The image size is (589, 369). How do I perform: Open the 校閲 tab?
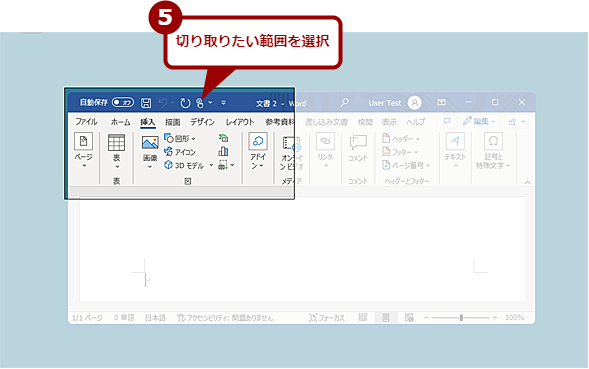[x=365, y=122]
